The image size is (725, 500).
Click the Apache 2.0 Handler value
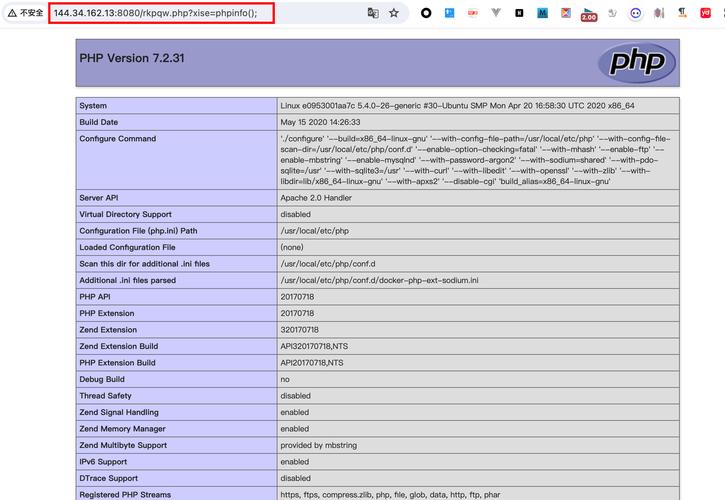coord(316,198)
